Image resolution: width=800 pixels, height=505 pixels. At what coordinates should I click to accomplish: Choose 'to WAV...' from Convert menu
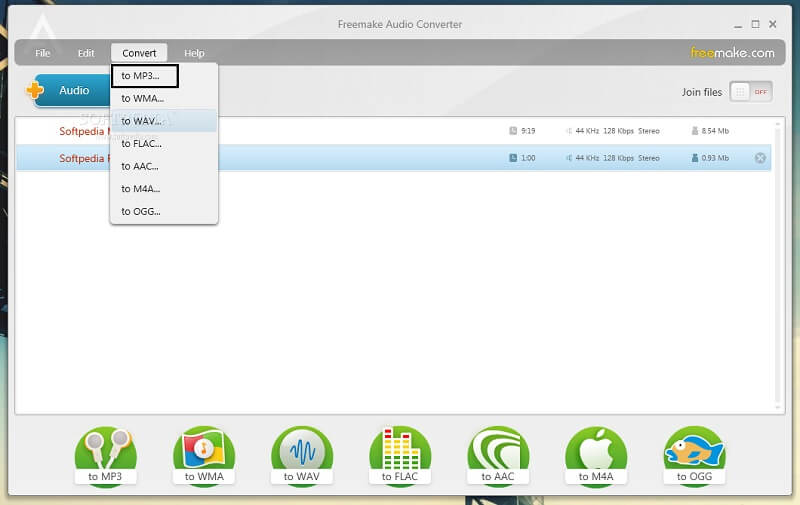(163, 121)
